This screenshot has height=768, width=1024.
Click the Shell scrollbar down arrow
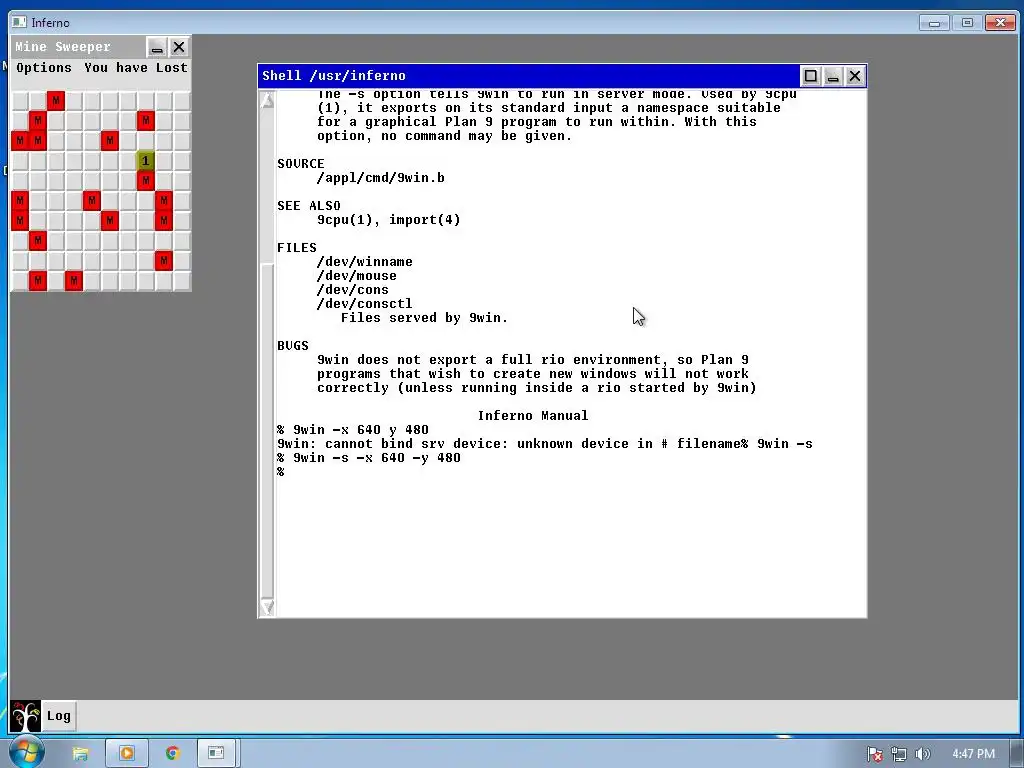coord(267,607)
